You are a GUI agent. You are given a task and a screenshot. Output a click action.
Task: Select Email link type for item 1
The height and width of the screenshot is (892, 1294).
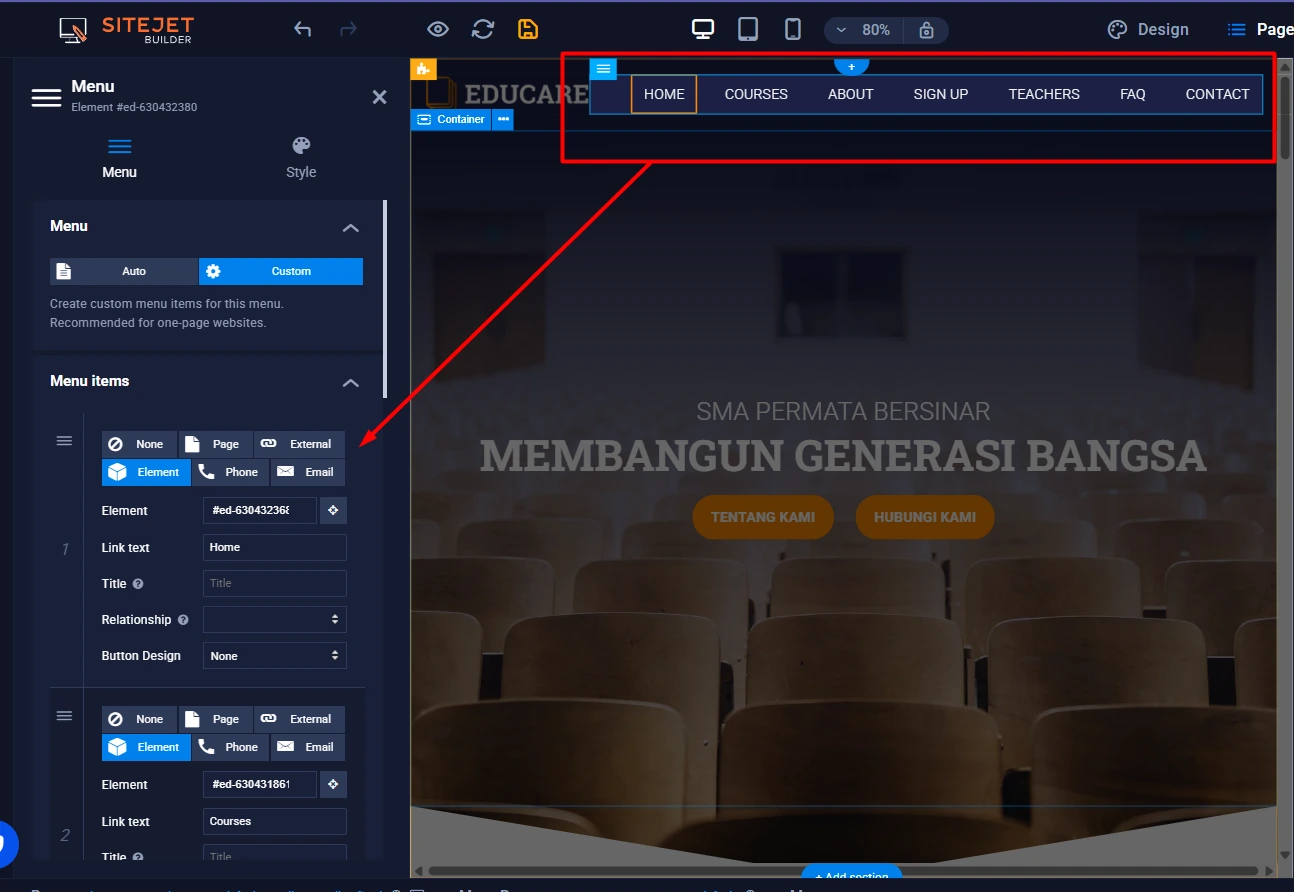(x=307, y=472)
